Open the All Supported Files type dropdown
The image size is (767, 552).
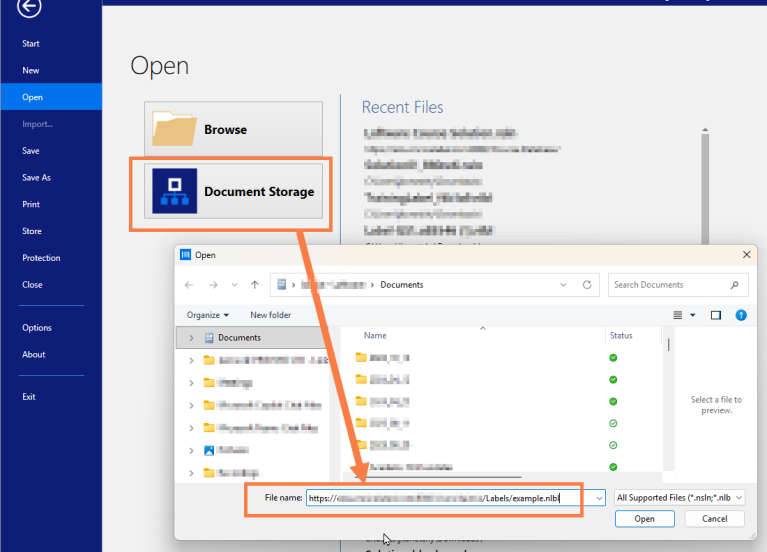[x=679, y=498]
